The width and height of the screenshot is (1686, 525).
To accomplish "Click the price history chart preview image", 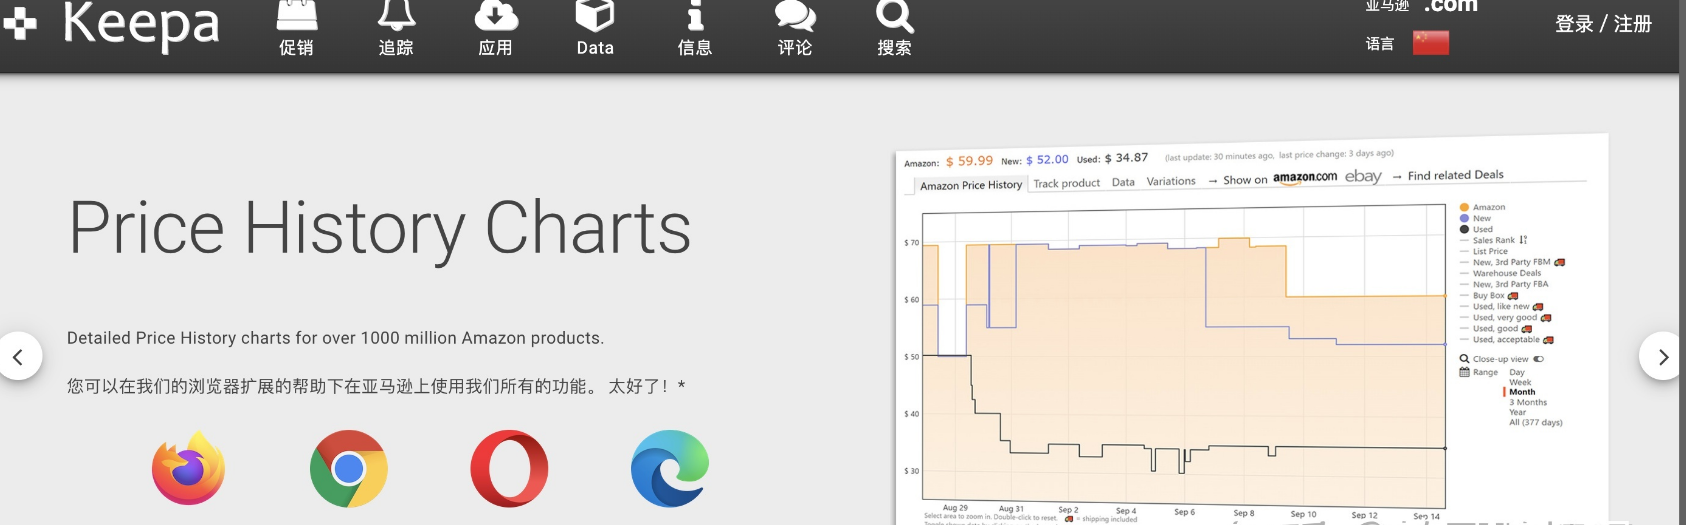I will coord(1250,330).
